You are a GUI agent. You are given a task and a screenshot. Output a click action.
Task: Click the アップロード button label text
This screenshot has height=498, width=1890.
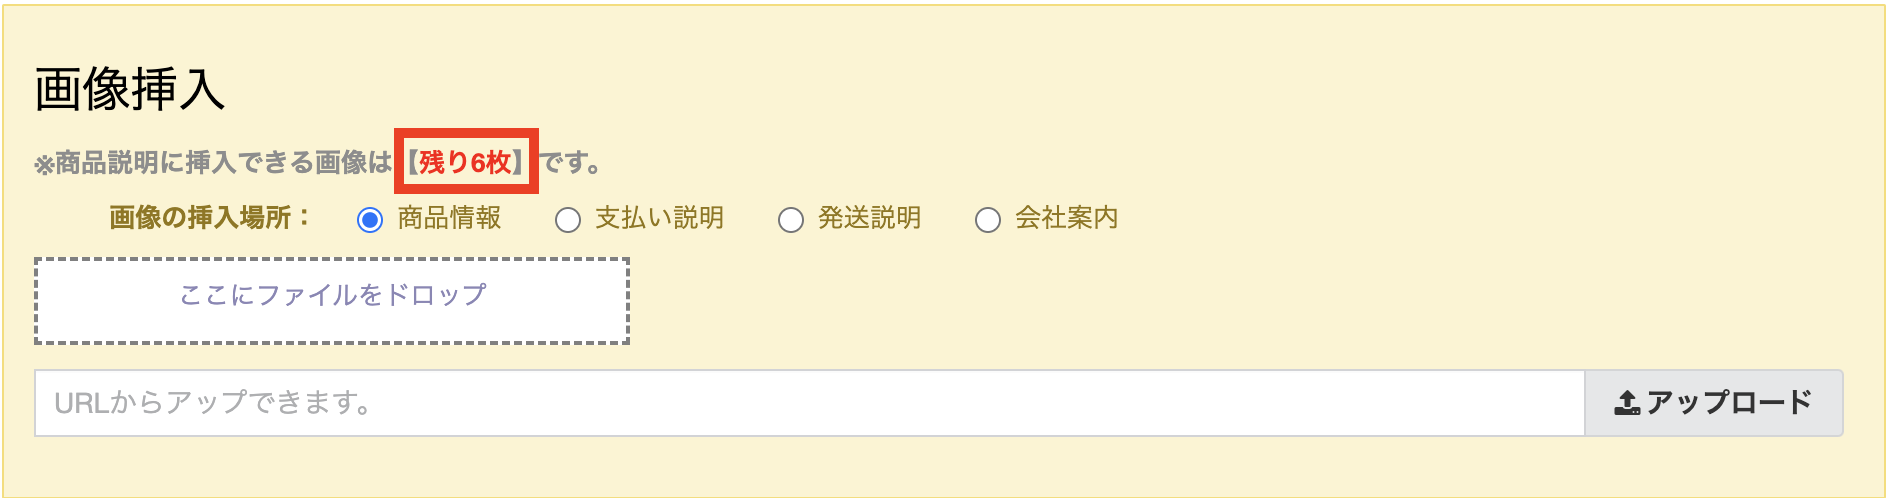[1729, 403]
